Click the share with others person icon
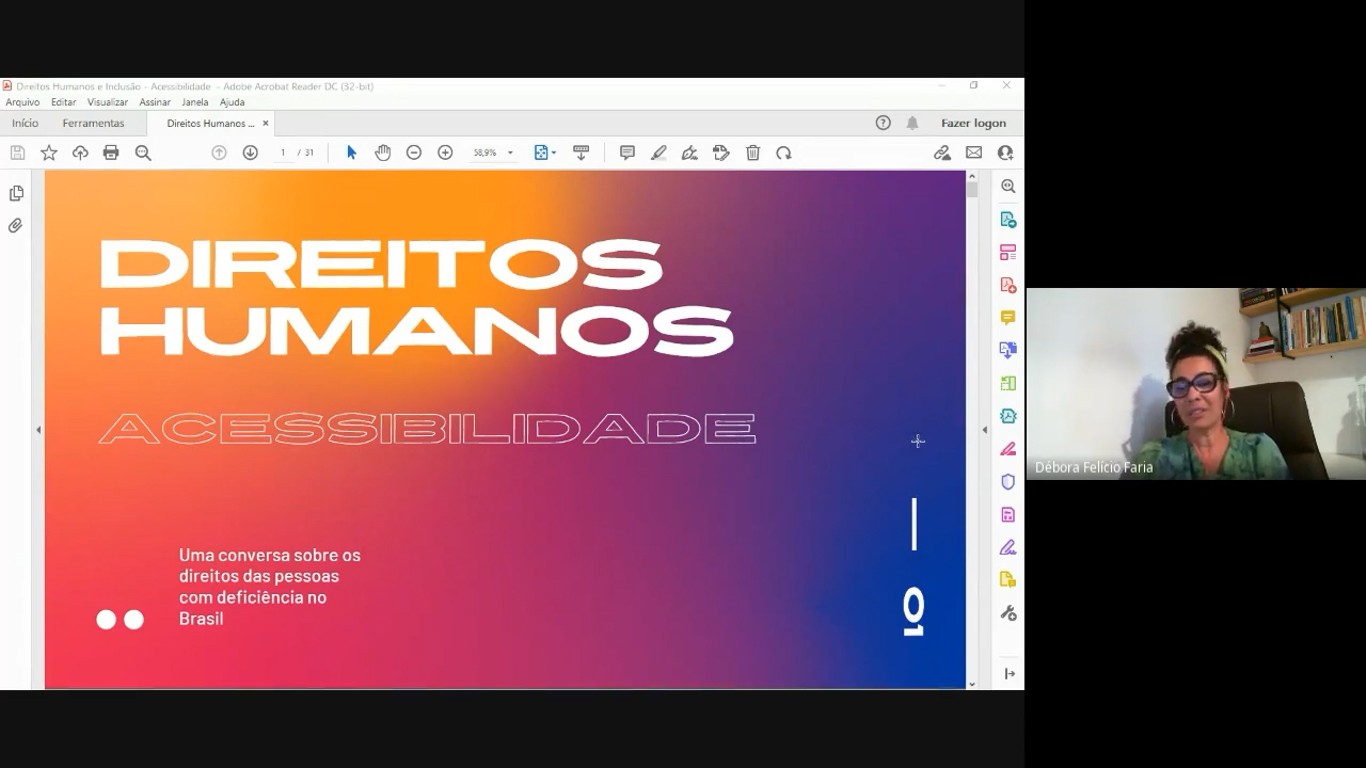The image size is (1366, 768). 1005,153
